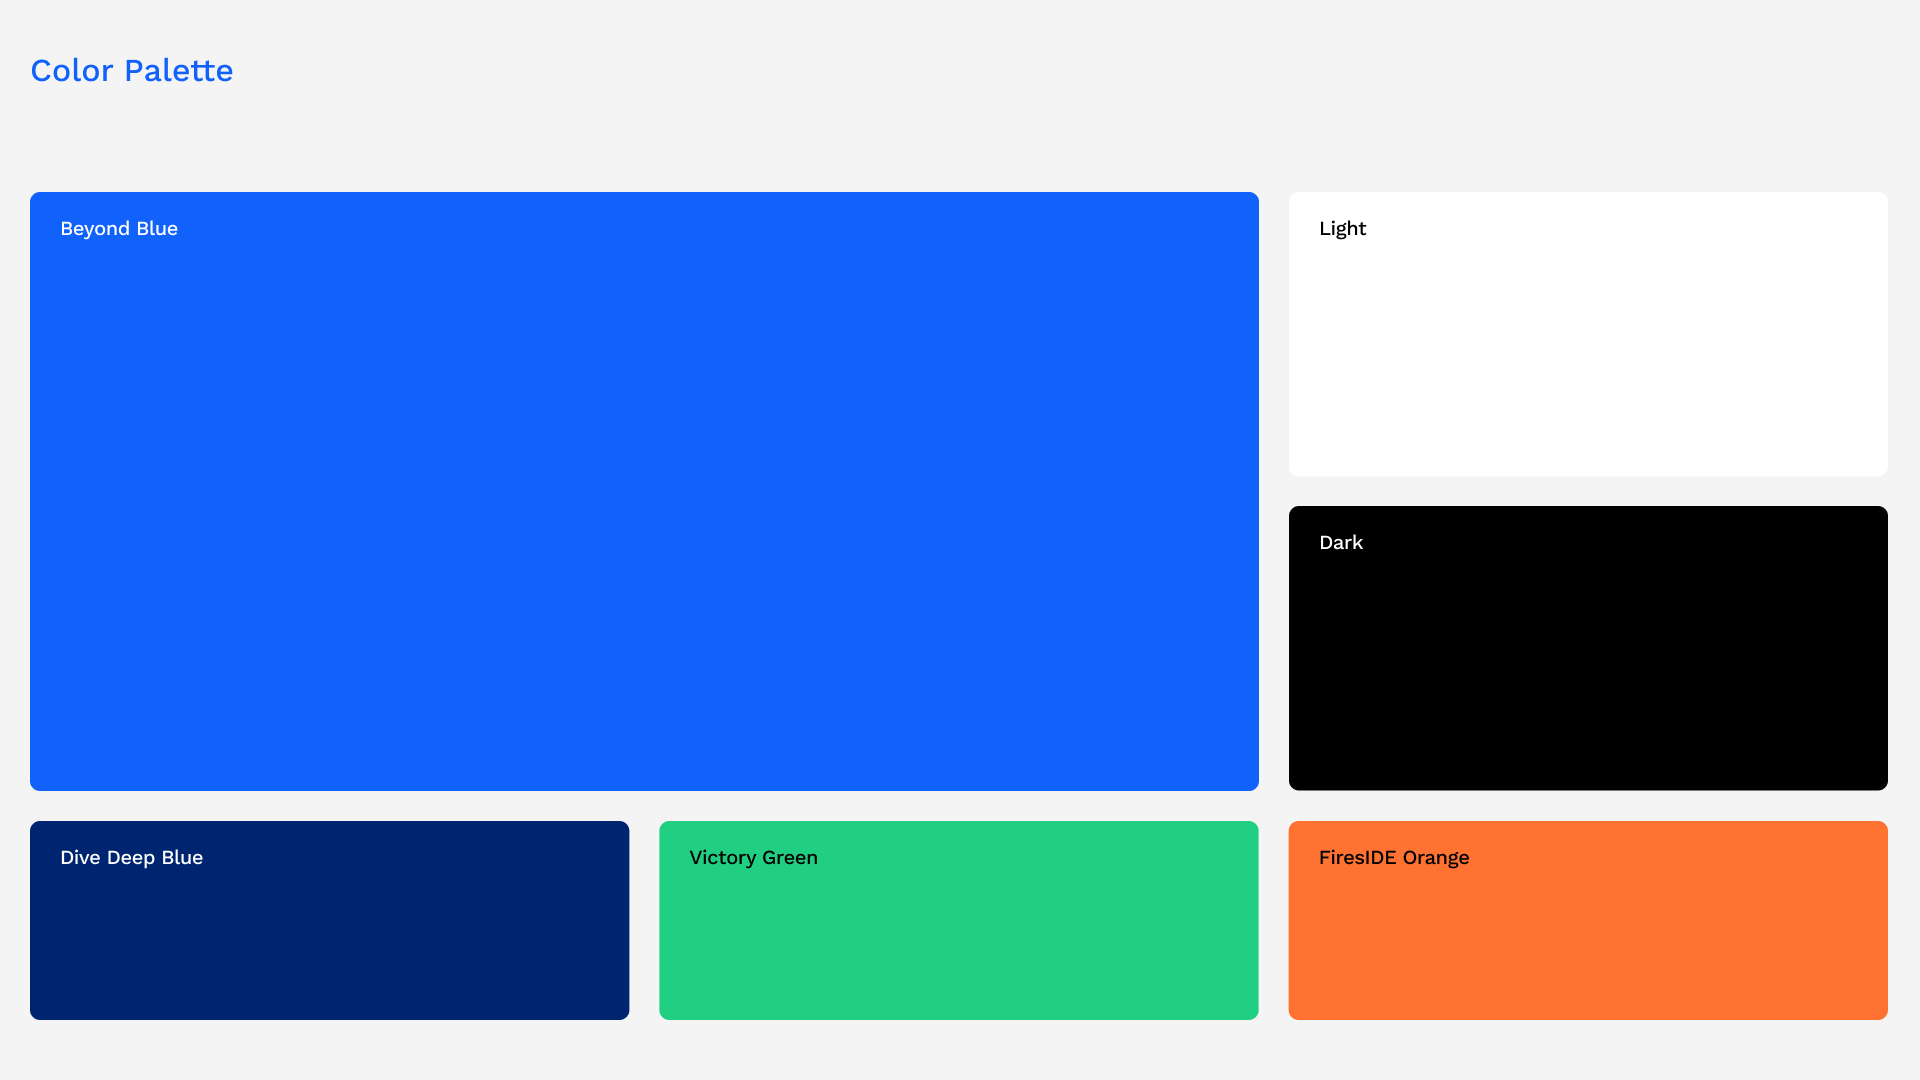1920x1080 pixels.
Task: Click the Dive Deep Blue swatch
Action: 329,940
